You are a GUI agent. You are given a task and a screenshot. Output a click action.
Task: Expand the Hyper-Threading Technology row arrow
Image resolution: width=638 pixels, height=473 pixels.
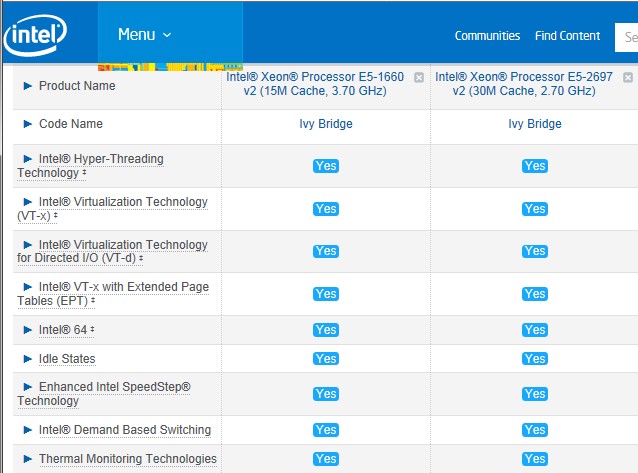tap(28, 159)
